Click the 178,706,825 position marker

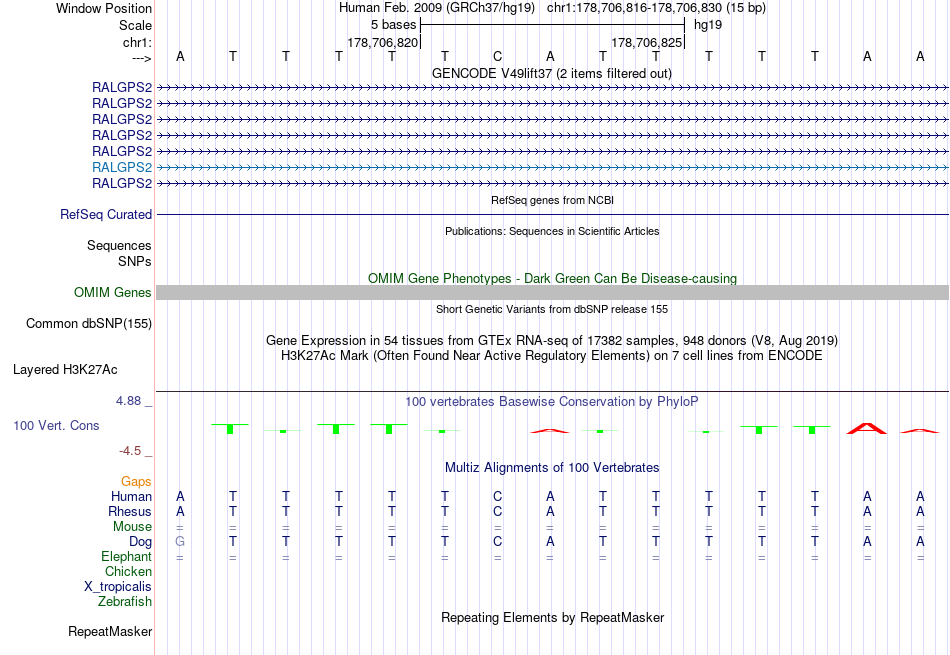[646, 42]
